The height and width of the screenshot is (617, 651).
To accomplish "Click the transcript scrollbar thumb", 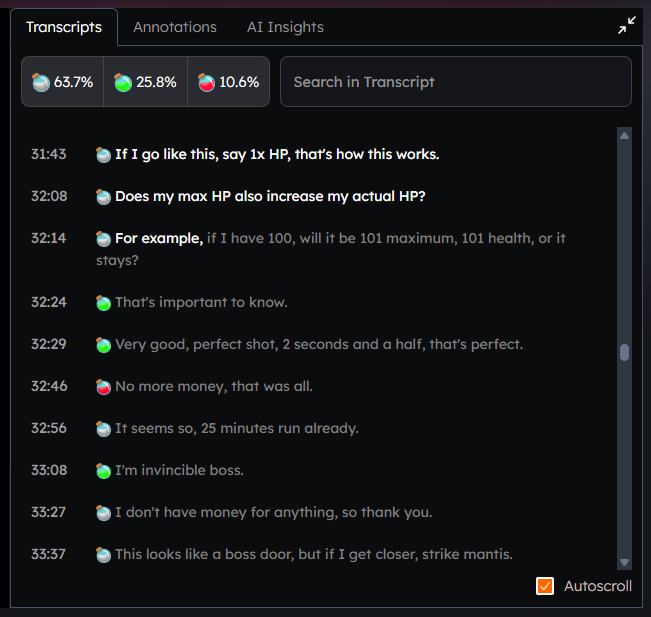I will (x=624, y=353).
